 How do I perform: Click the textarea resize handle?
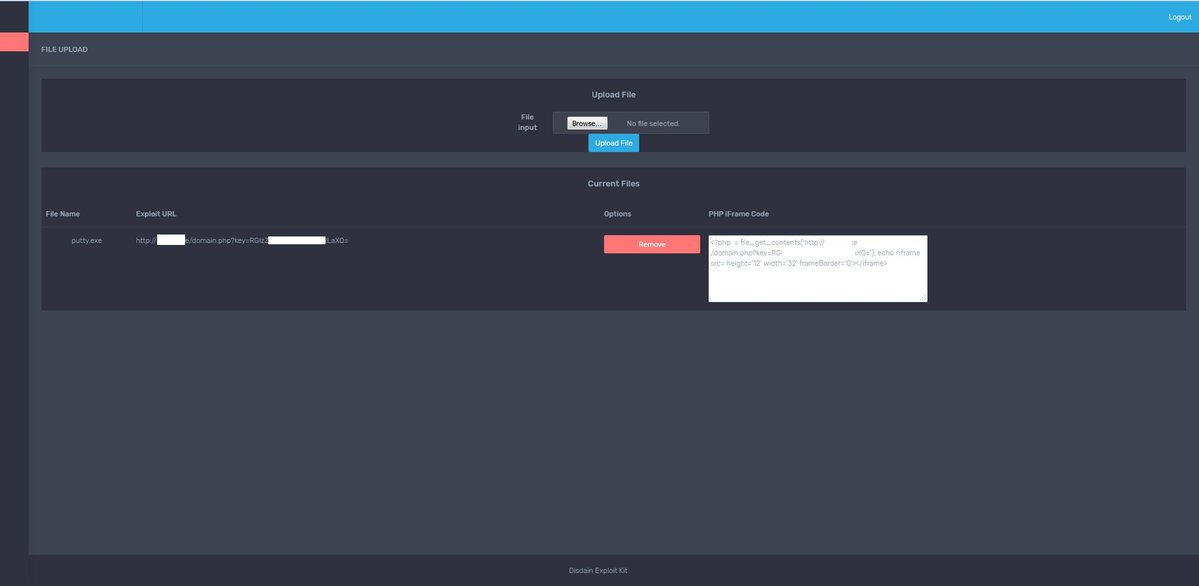923,298
